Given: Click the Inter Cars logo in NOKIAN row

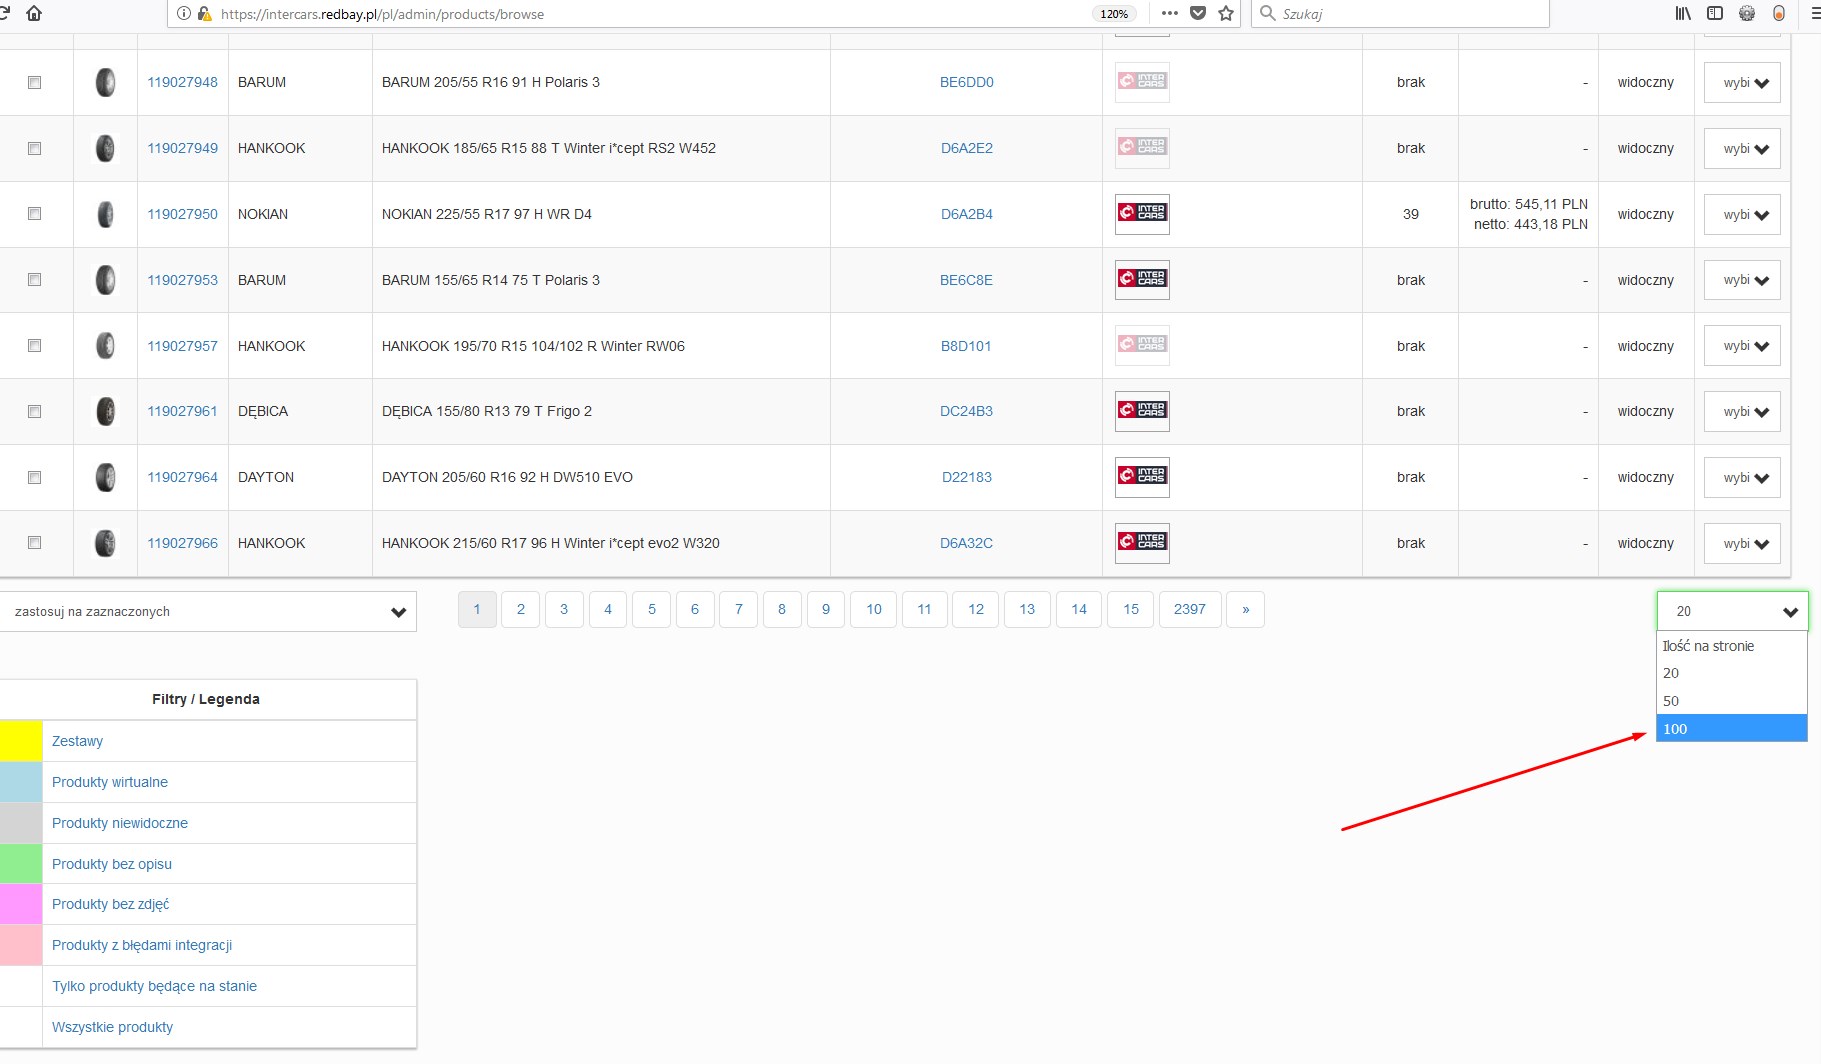Looking at the screenshot, I should pyautogui.click(x=1142, y=213).
